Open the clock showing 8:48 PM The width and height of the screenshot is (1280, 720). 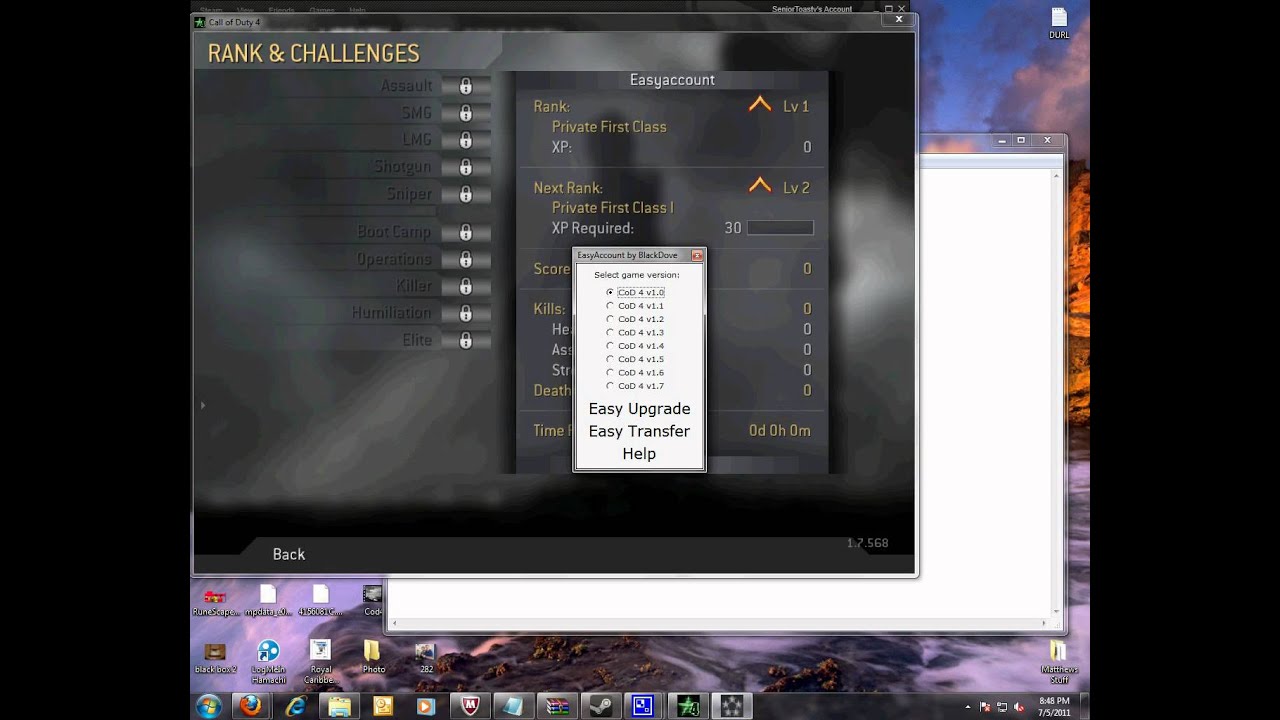pyautogui.click(x=1054, y=707)
